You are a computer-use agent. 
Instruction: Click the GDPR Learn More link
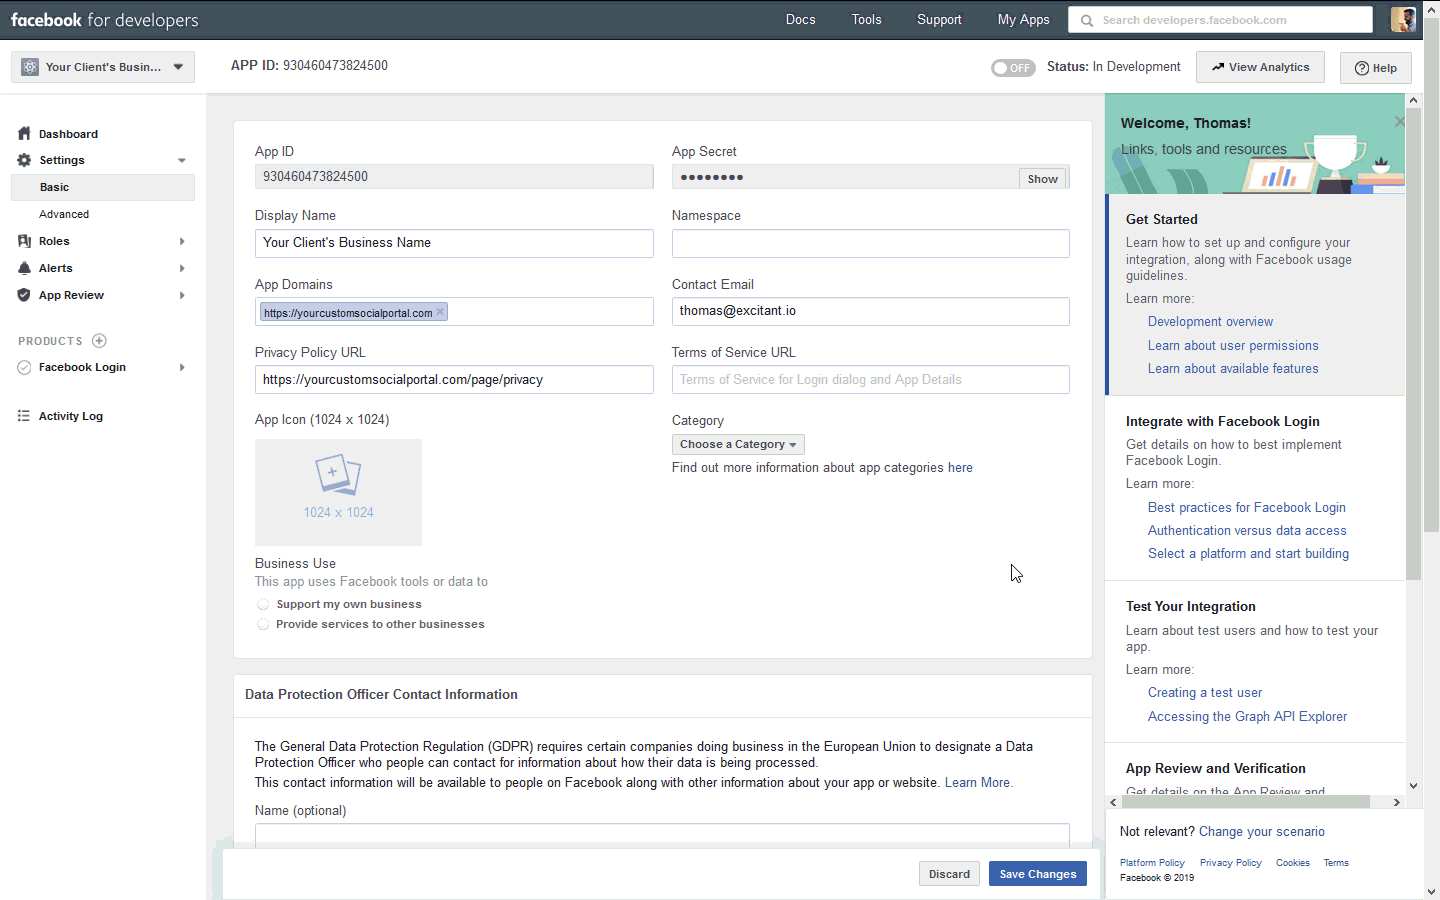coord(978,783)
